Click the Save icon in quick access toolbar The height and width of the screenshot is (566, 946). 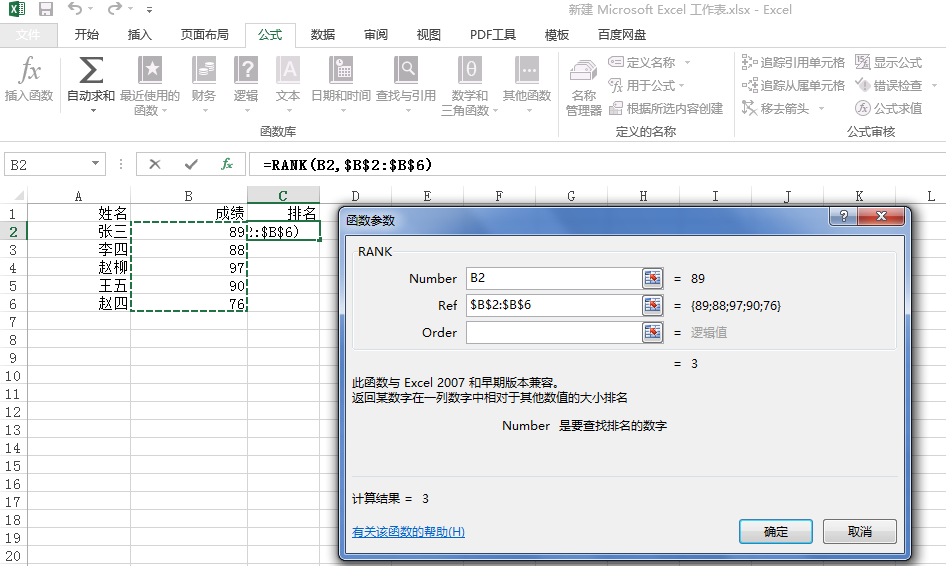46,9
